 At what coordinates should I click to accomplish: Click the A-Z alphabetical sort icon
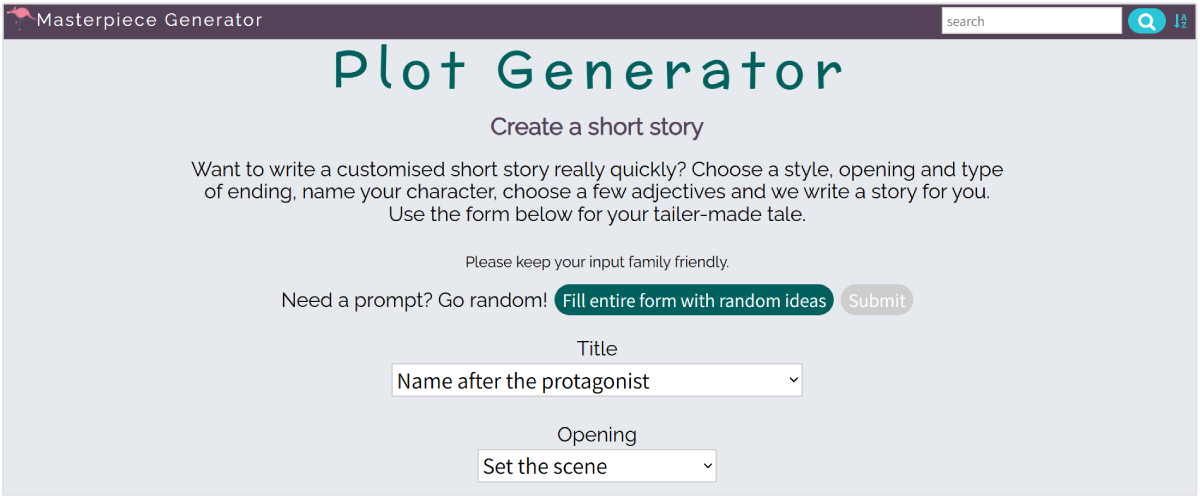click(x=1181, y=21)
